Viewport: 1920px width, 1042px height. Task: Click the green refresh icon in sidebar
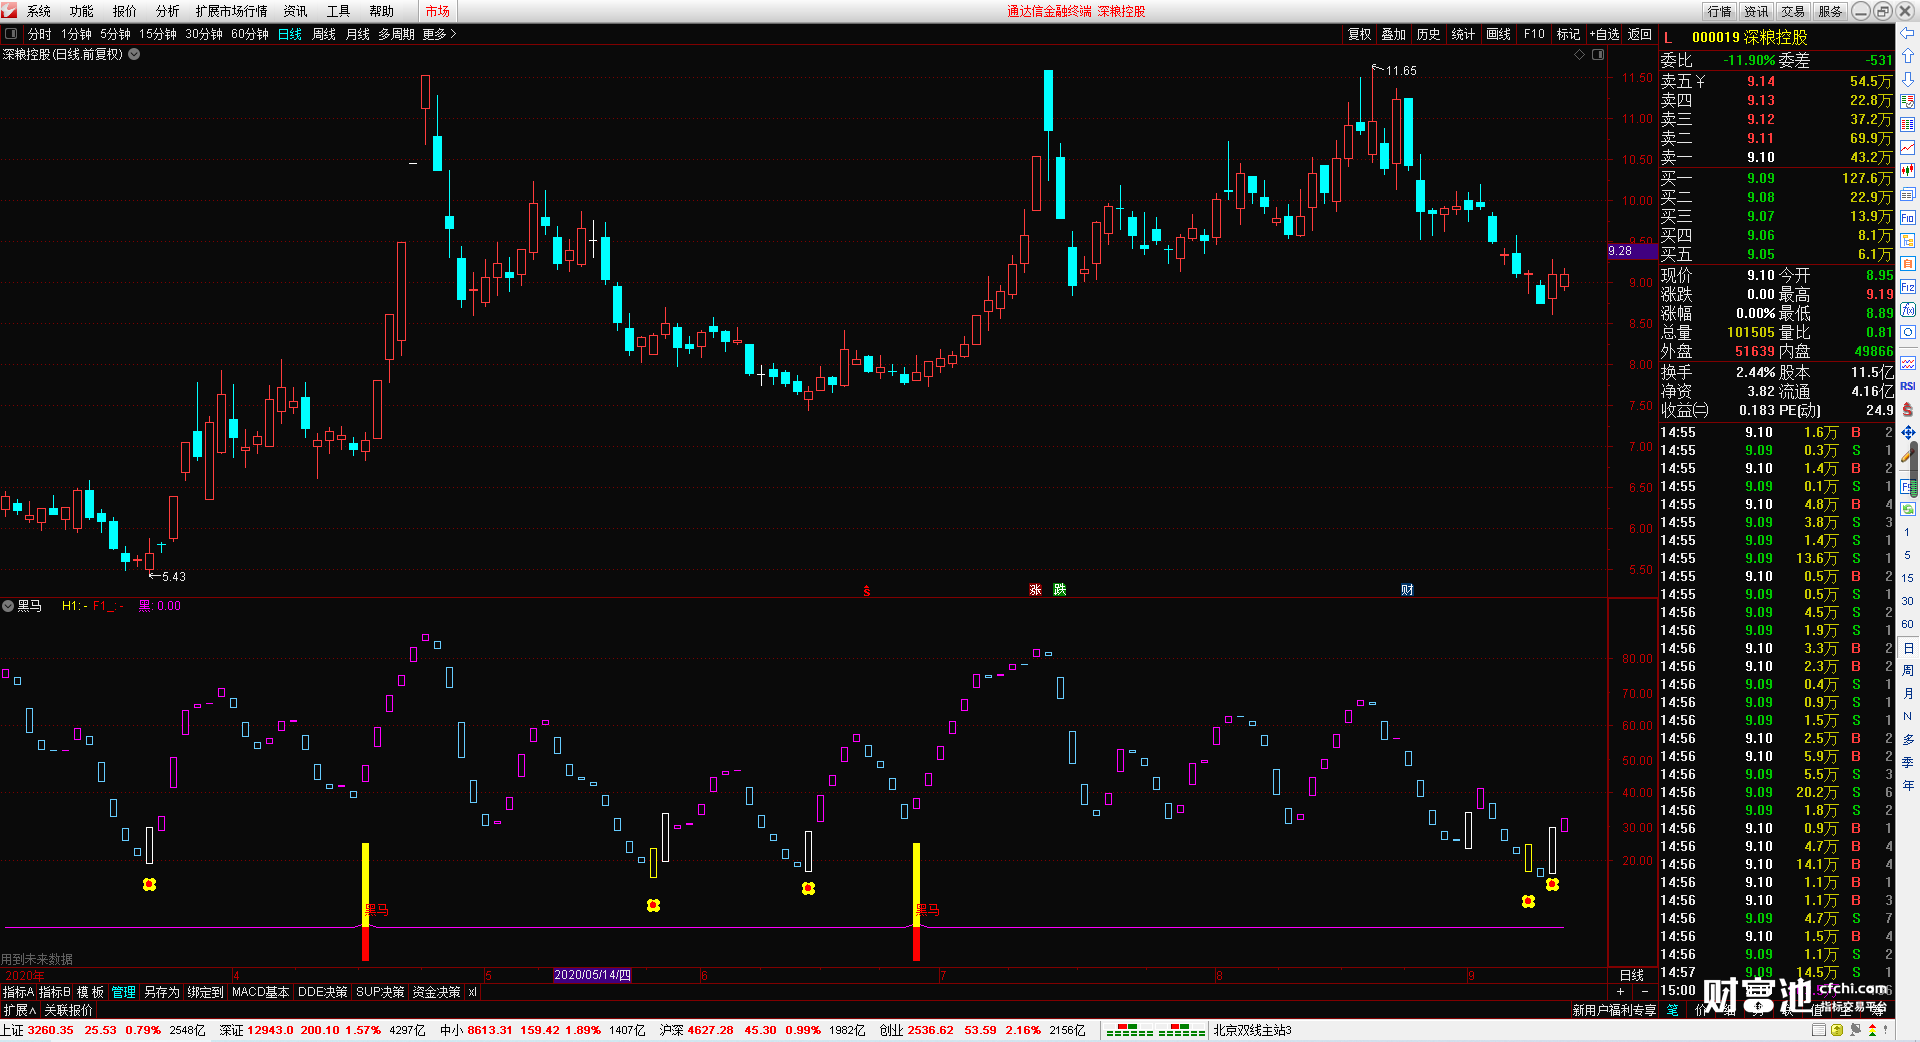1908,509
